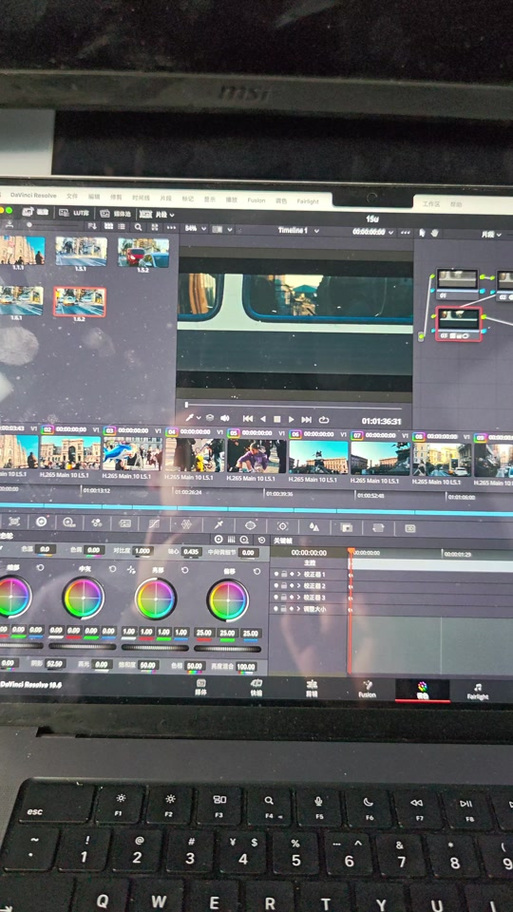Switch the color wheels panel to bars mode
Screen dimensions: 513x912
(231, 540)
